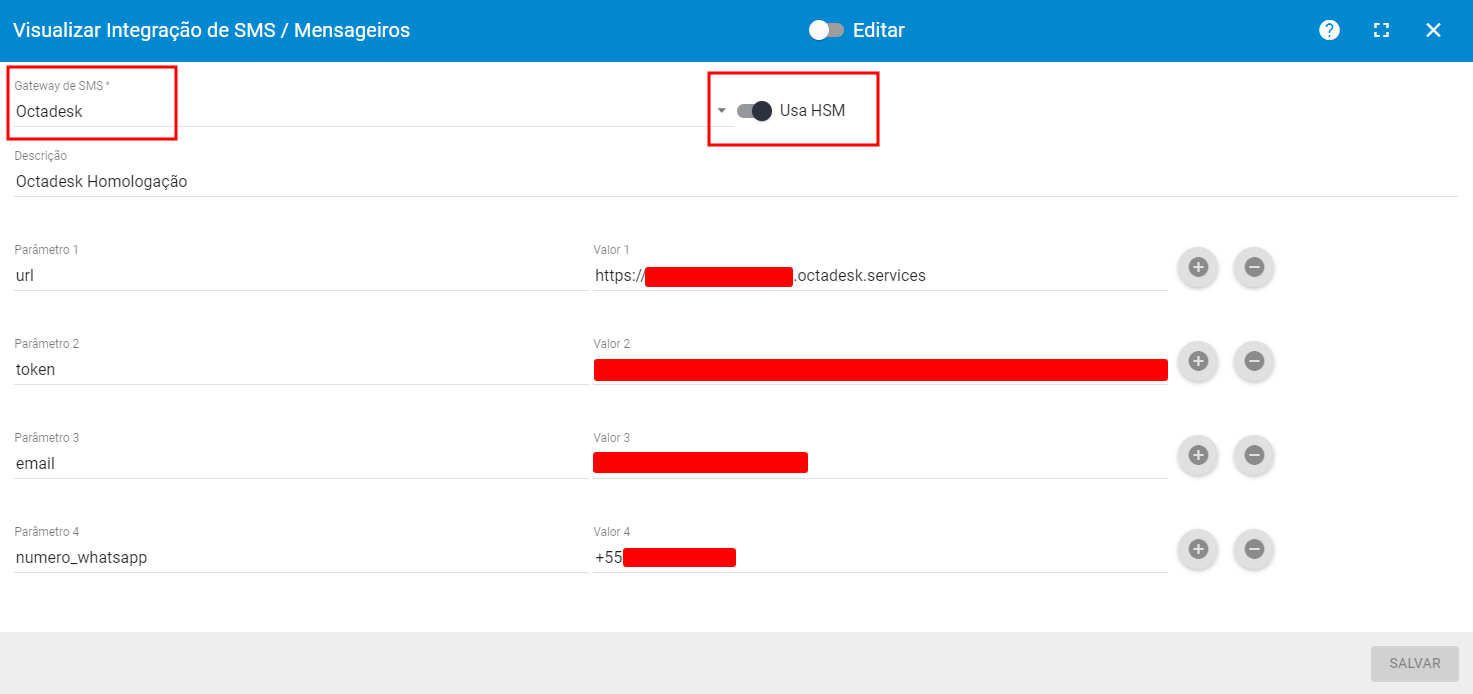This screenshot has height=694, width=1473.
Task: Click the Valor 3 email value field
Action: tap(880, 464)
